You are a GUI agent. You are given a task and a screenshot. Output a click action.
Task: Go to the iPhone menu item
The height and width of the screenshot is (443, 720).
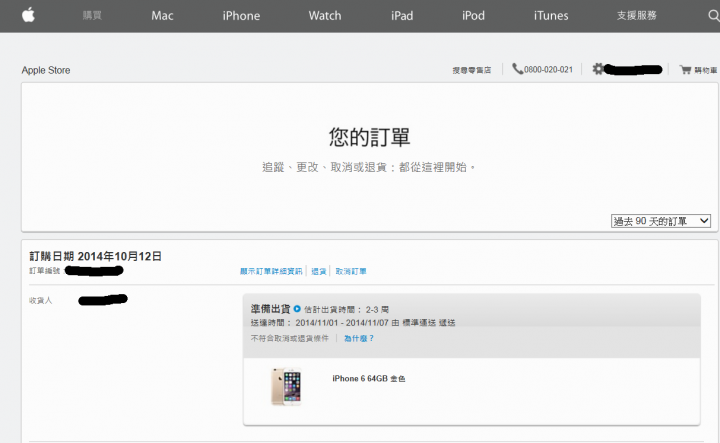[241, 16]
